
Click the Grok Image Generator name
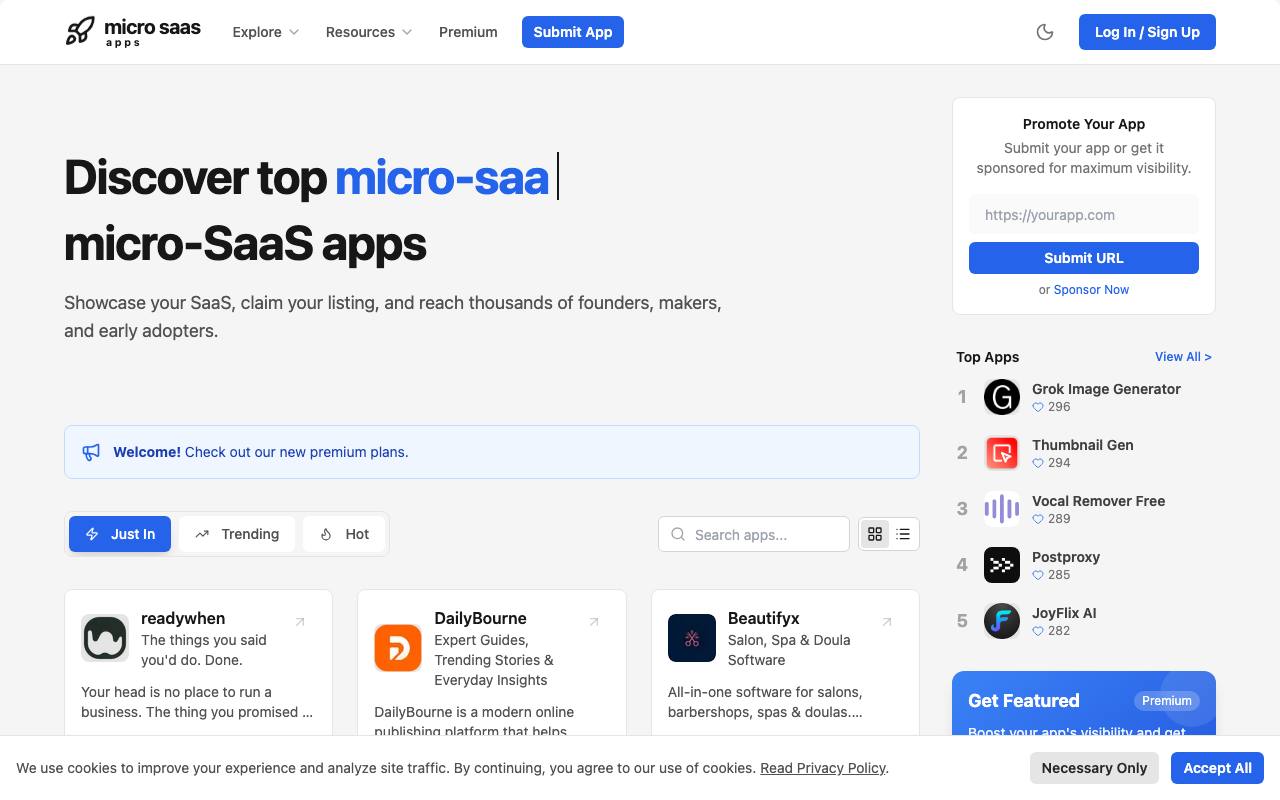pyautogui.click(x=1106, y=389)
